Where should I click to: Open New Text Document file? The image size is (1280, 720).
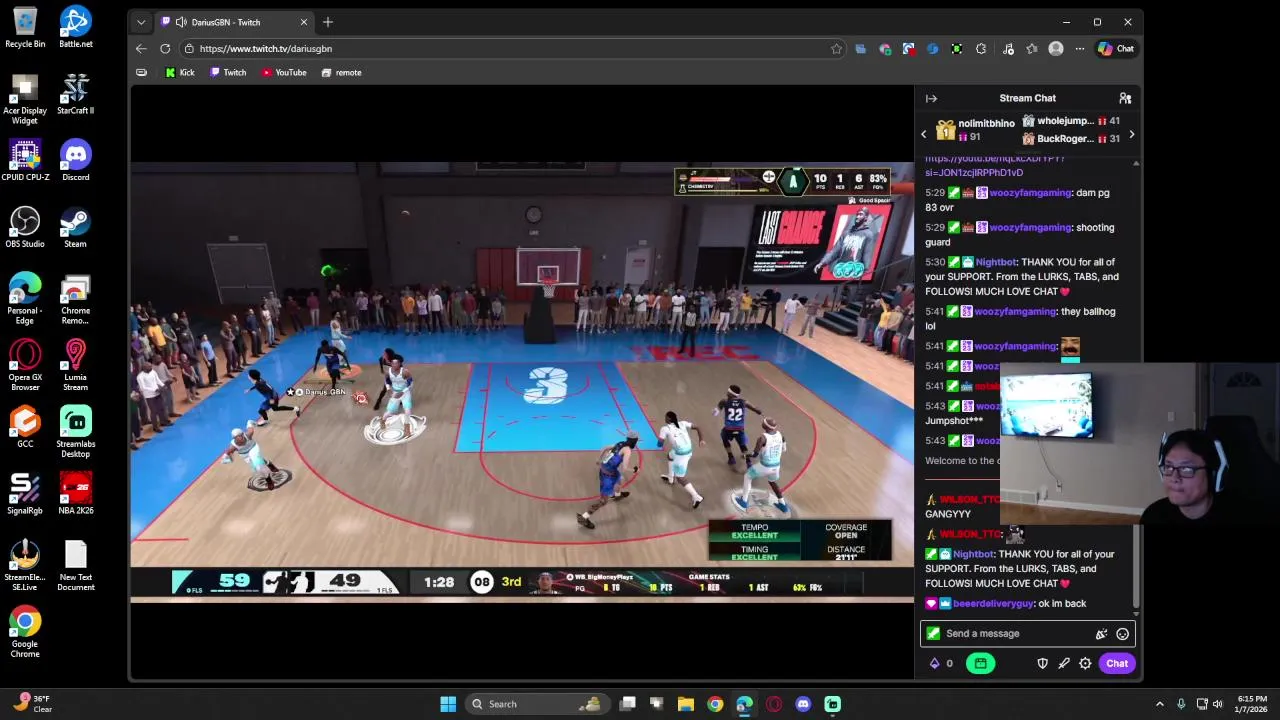tap(75, 565)
